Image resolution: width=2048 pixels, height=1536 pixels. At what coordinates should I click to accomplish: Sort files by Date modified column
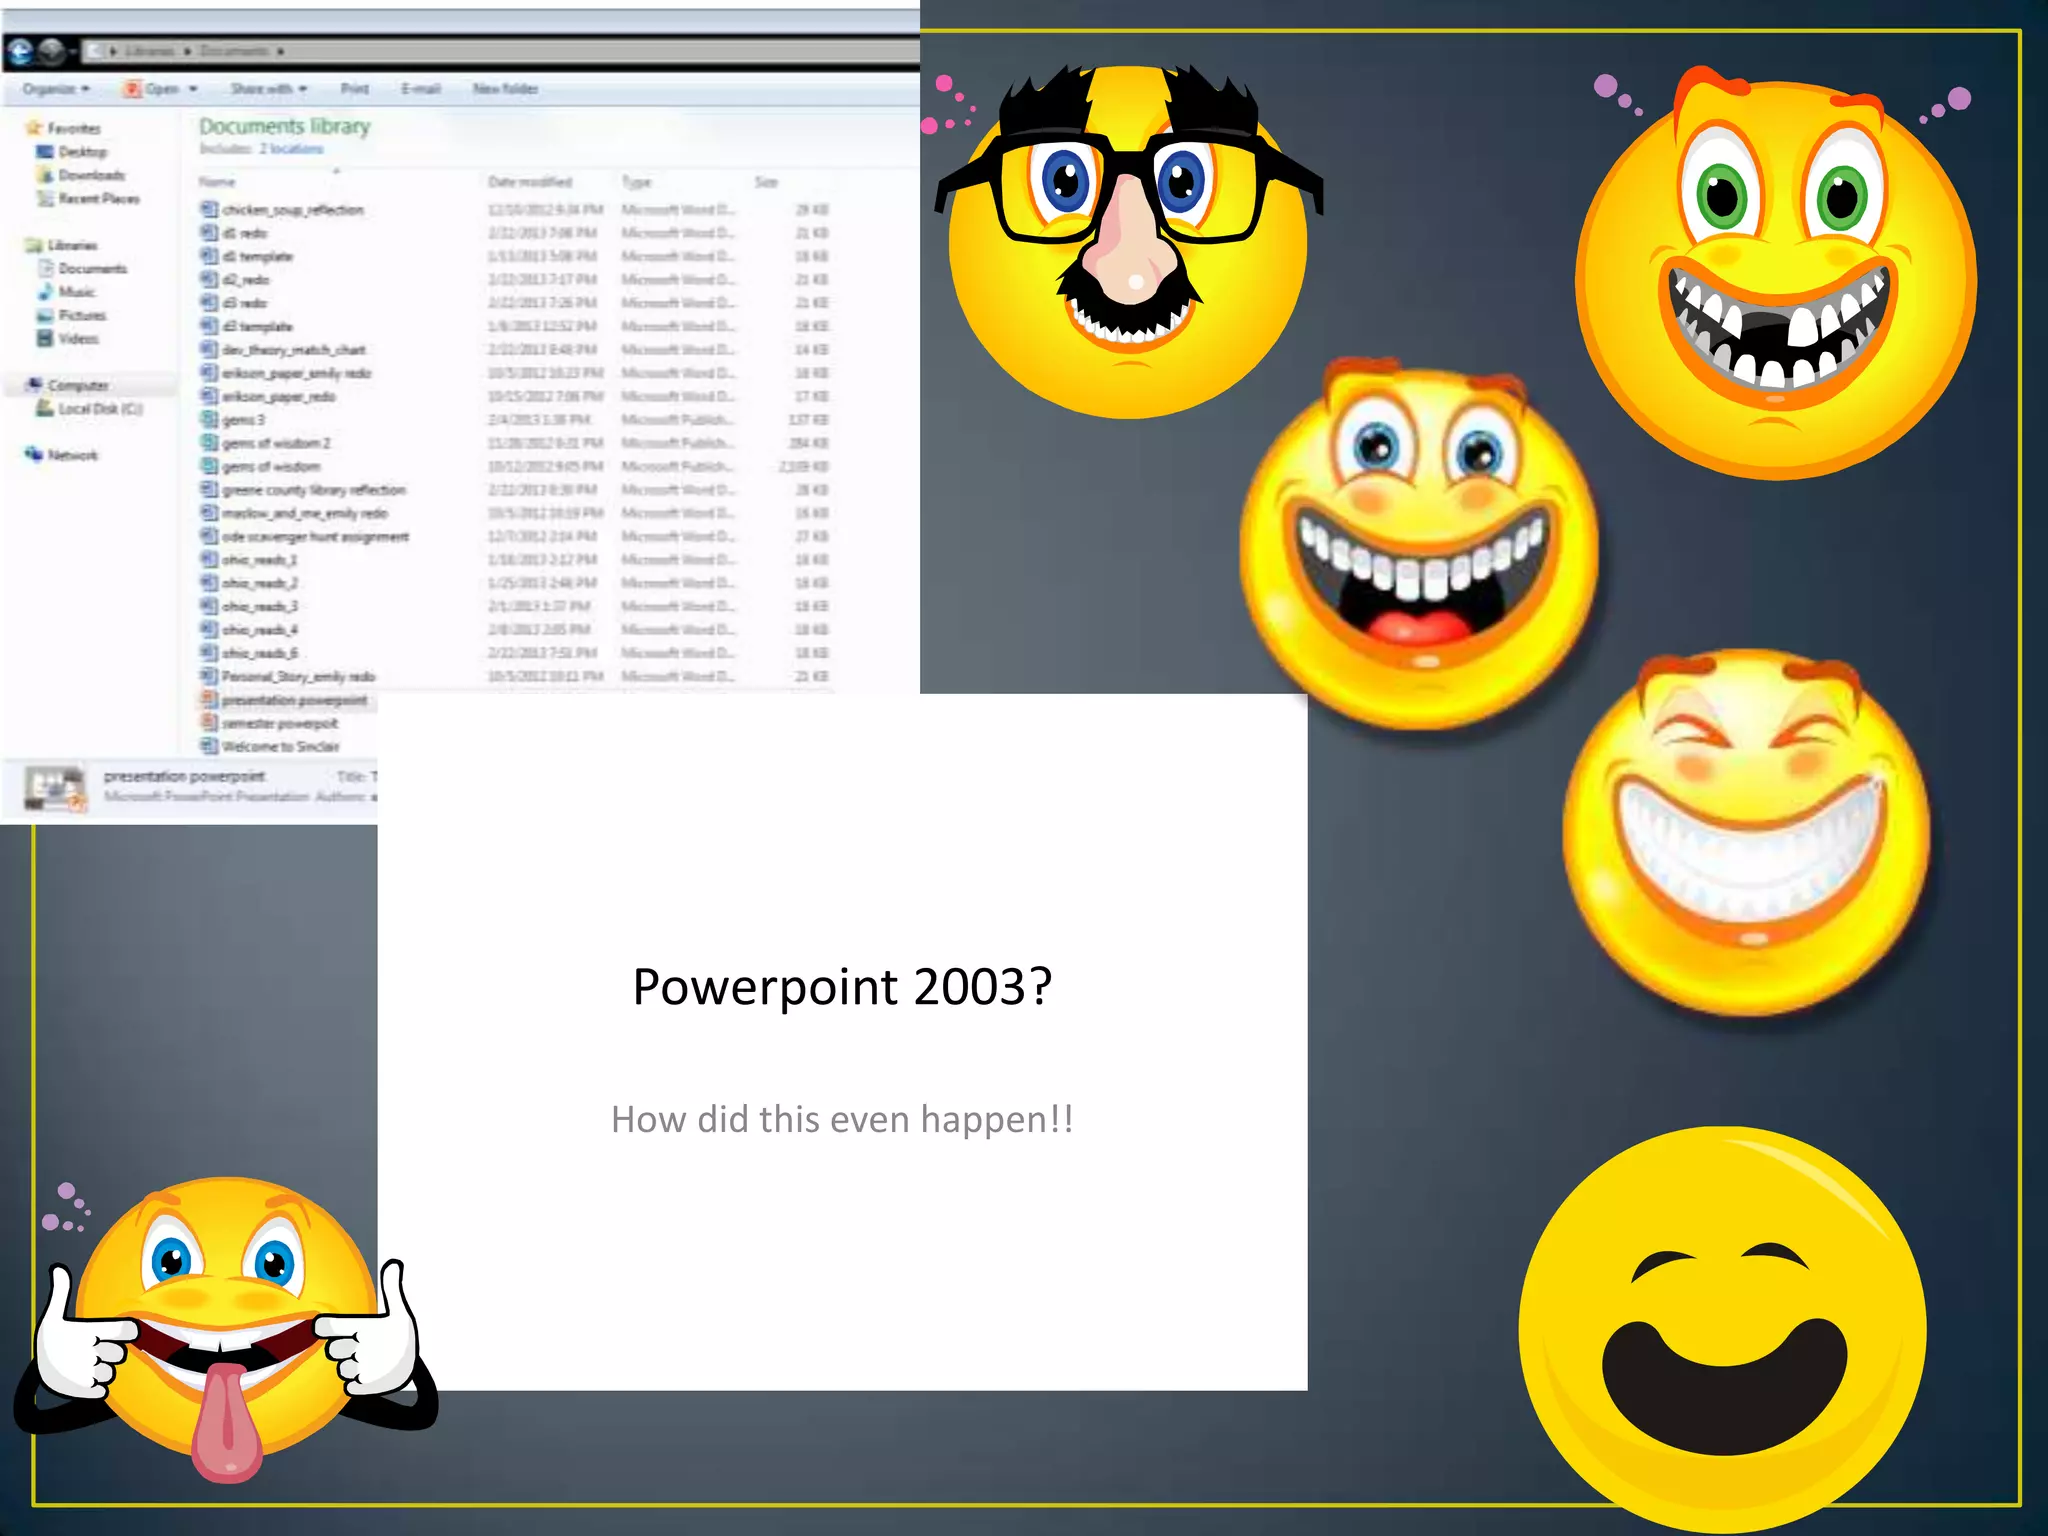tap(529, 182)
